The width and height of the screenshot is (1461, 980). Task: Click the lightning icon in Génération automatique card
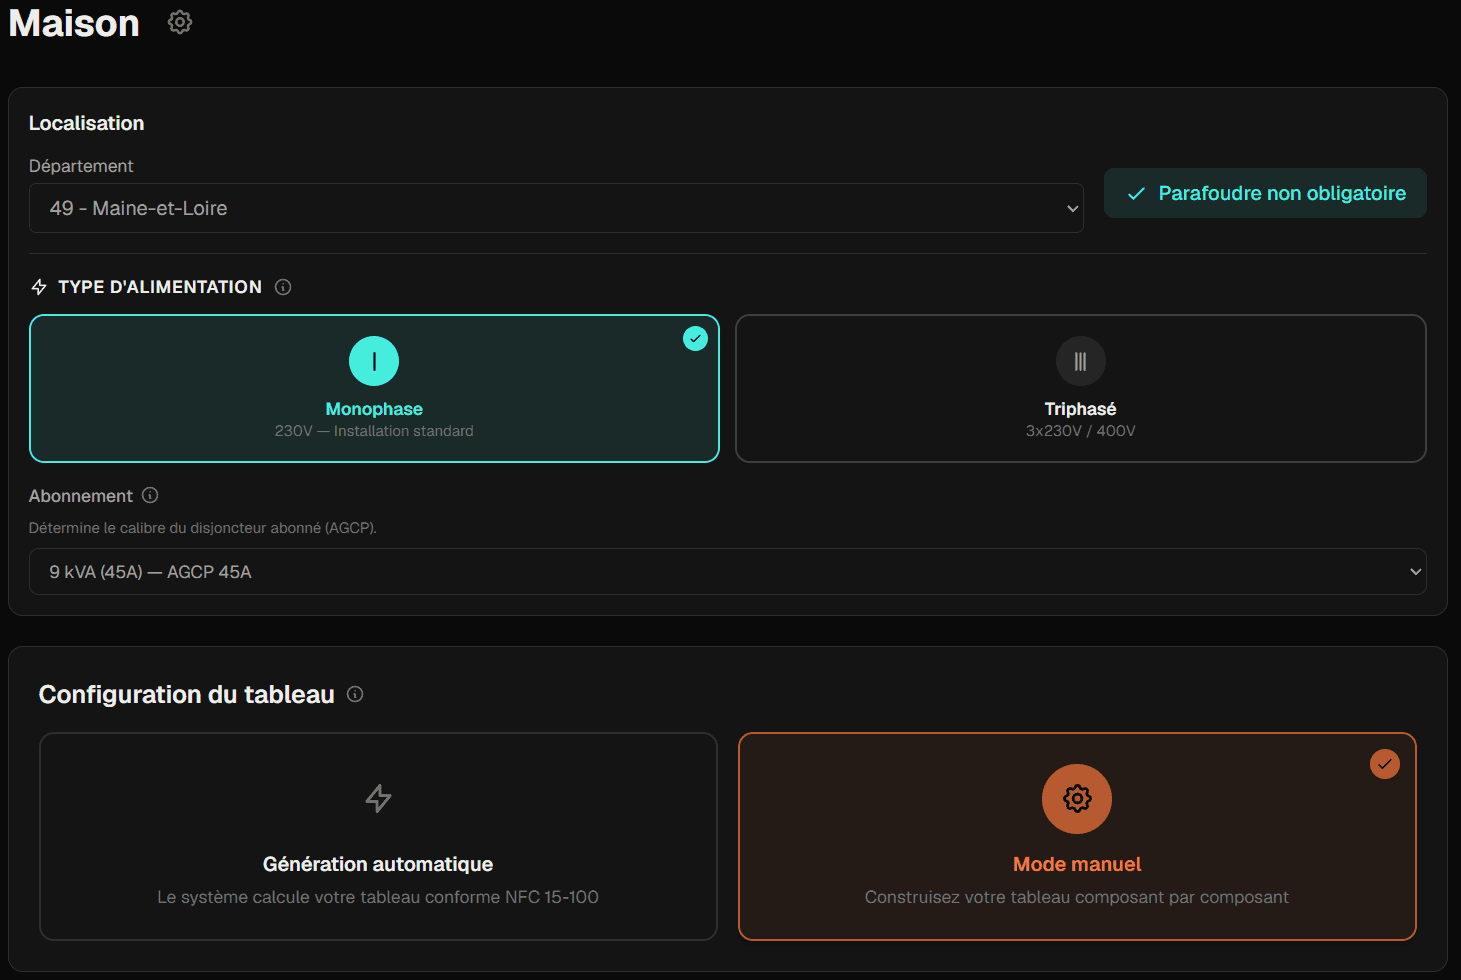378,799
